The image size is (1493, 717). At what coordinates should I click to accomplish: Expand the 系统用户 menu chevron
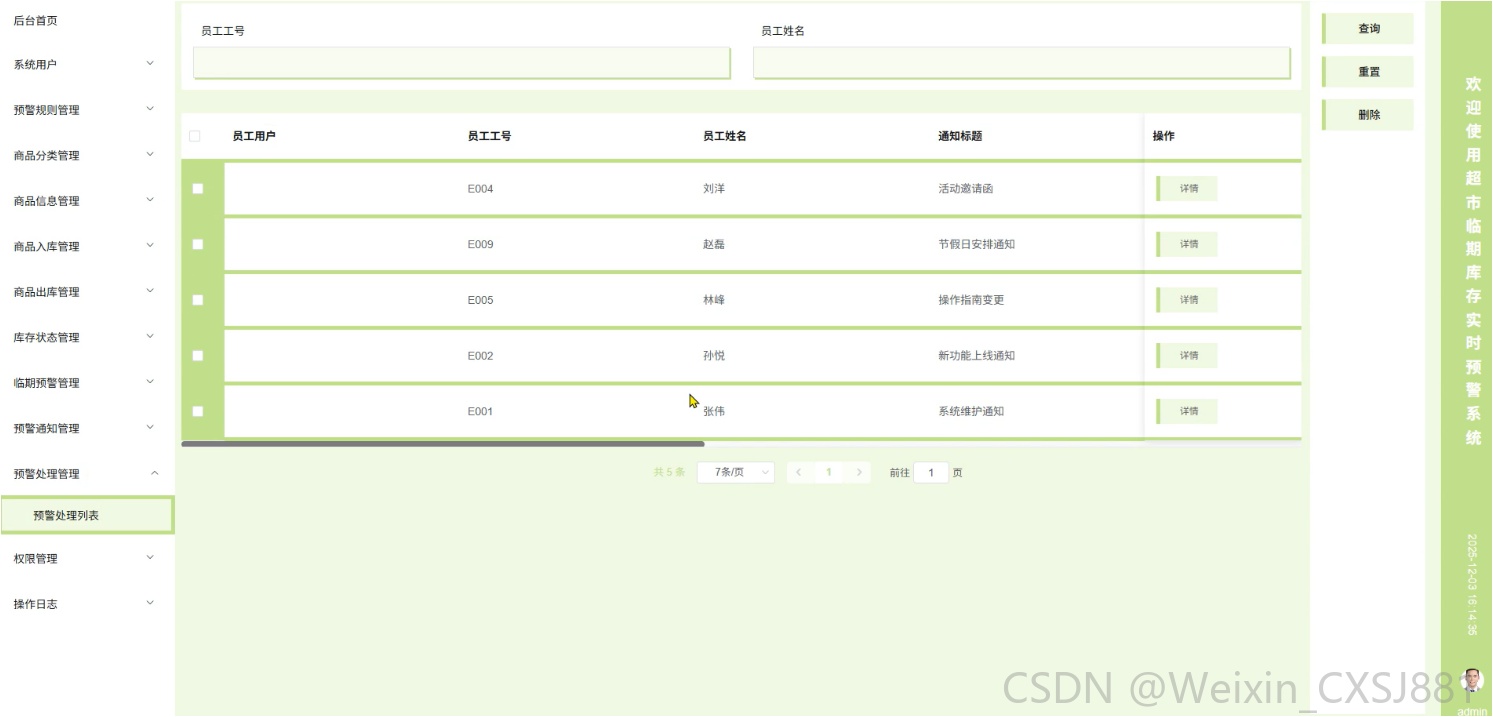click(150, 64)
